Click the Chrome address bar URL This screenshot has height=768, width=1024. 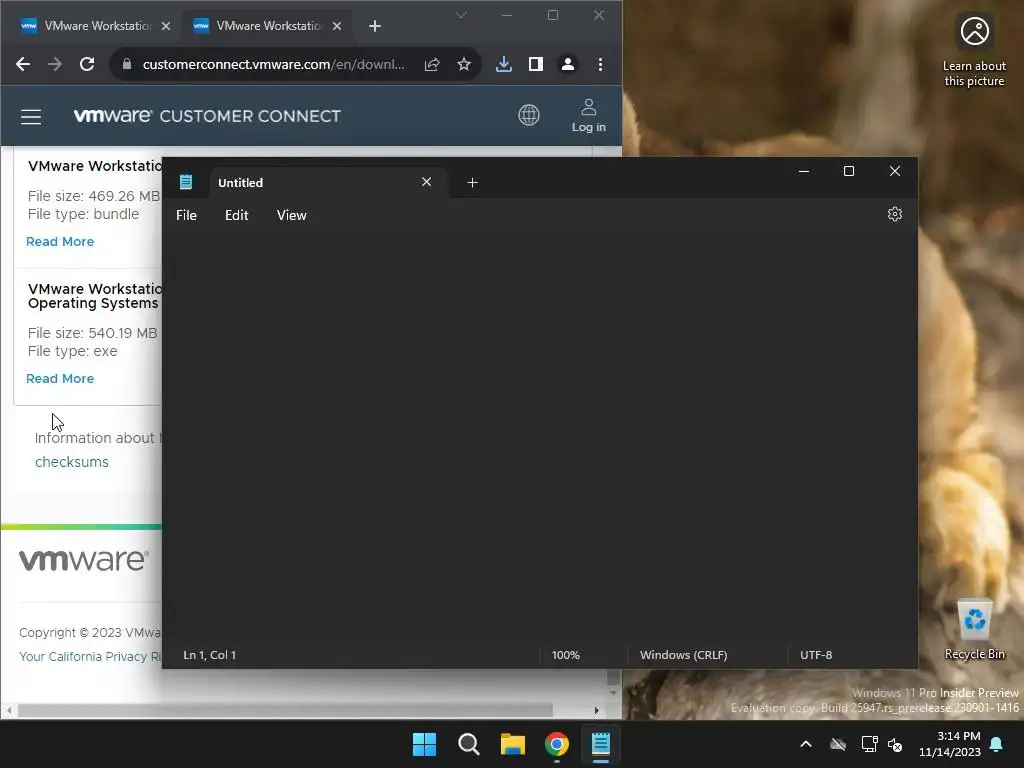click(273, 64)
